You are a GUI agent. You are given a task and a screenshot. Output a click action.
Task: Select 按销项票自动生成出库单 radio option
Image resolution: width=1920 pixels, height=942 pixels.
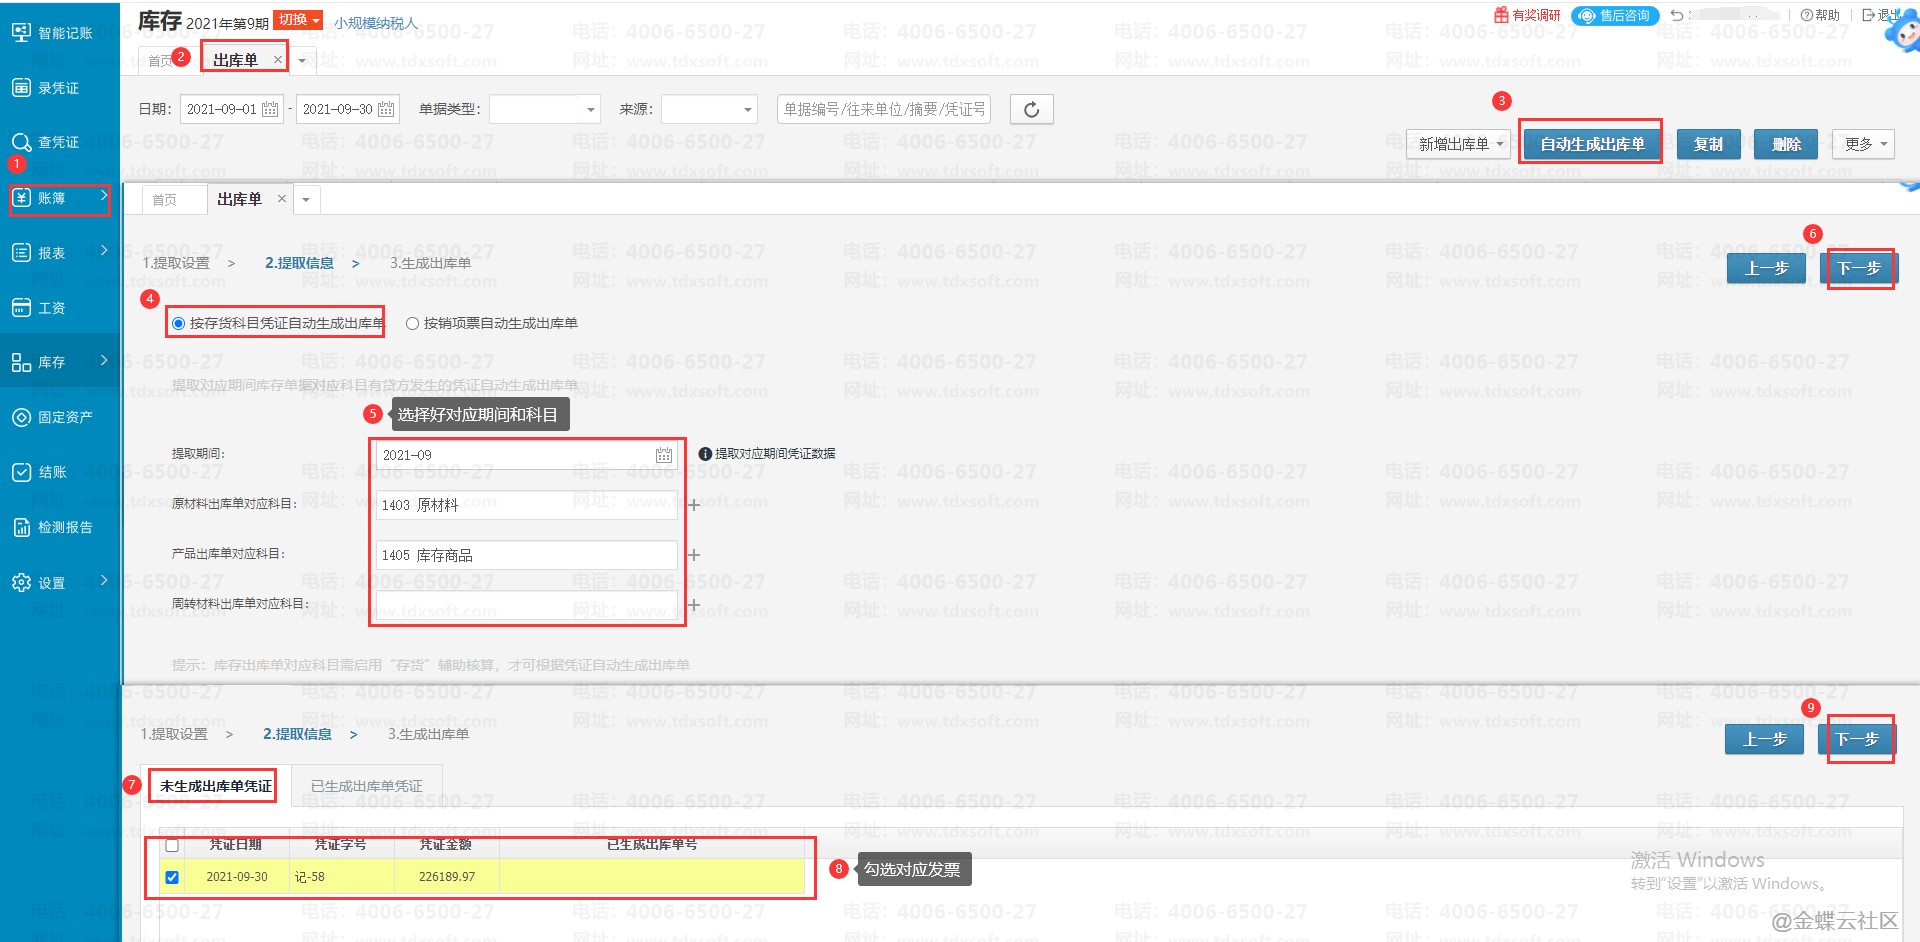point(412,323)
